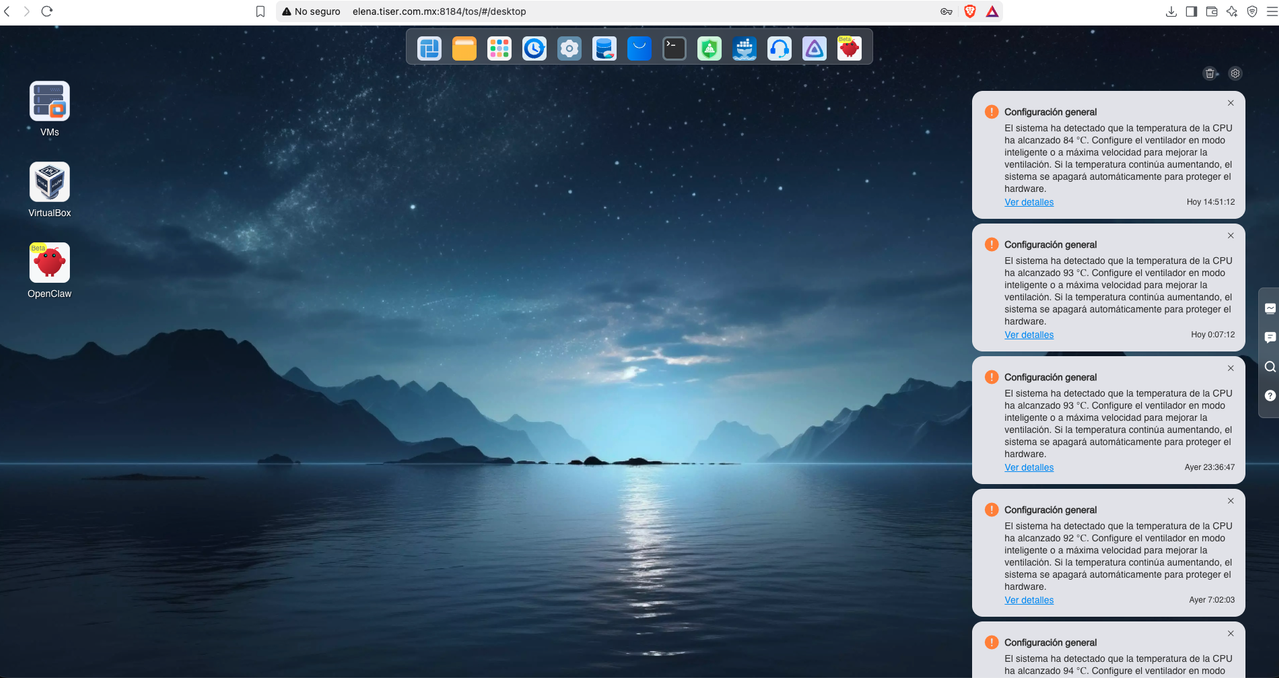This screenshot has height=678, width=1279.
Task: Open notification settings gear icon
Action: pos(1235,73)
